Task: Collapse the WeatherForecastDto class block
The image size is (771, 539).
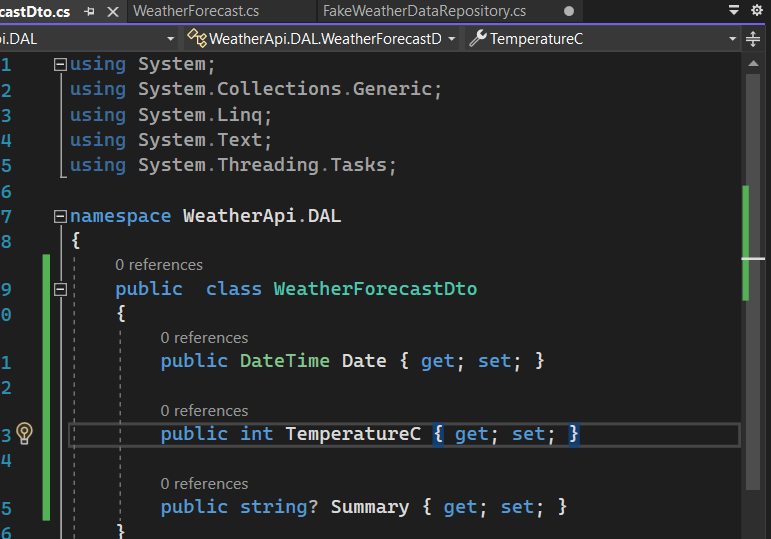Action: point(60,289)
